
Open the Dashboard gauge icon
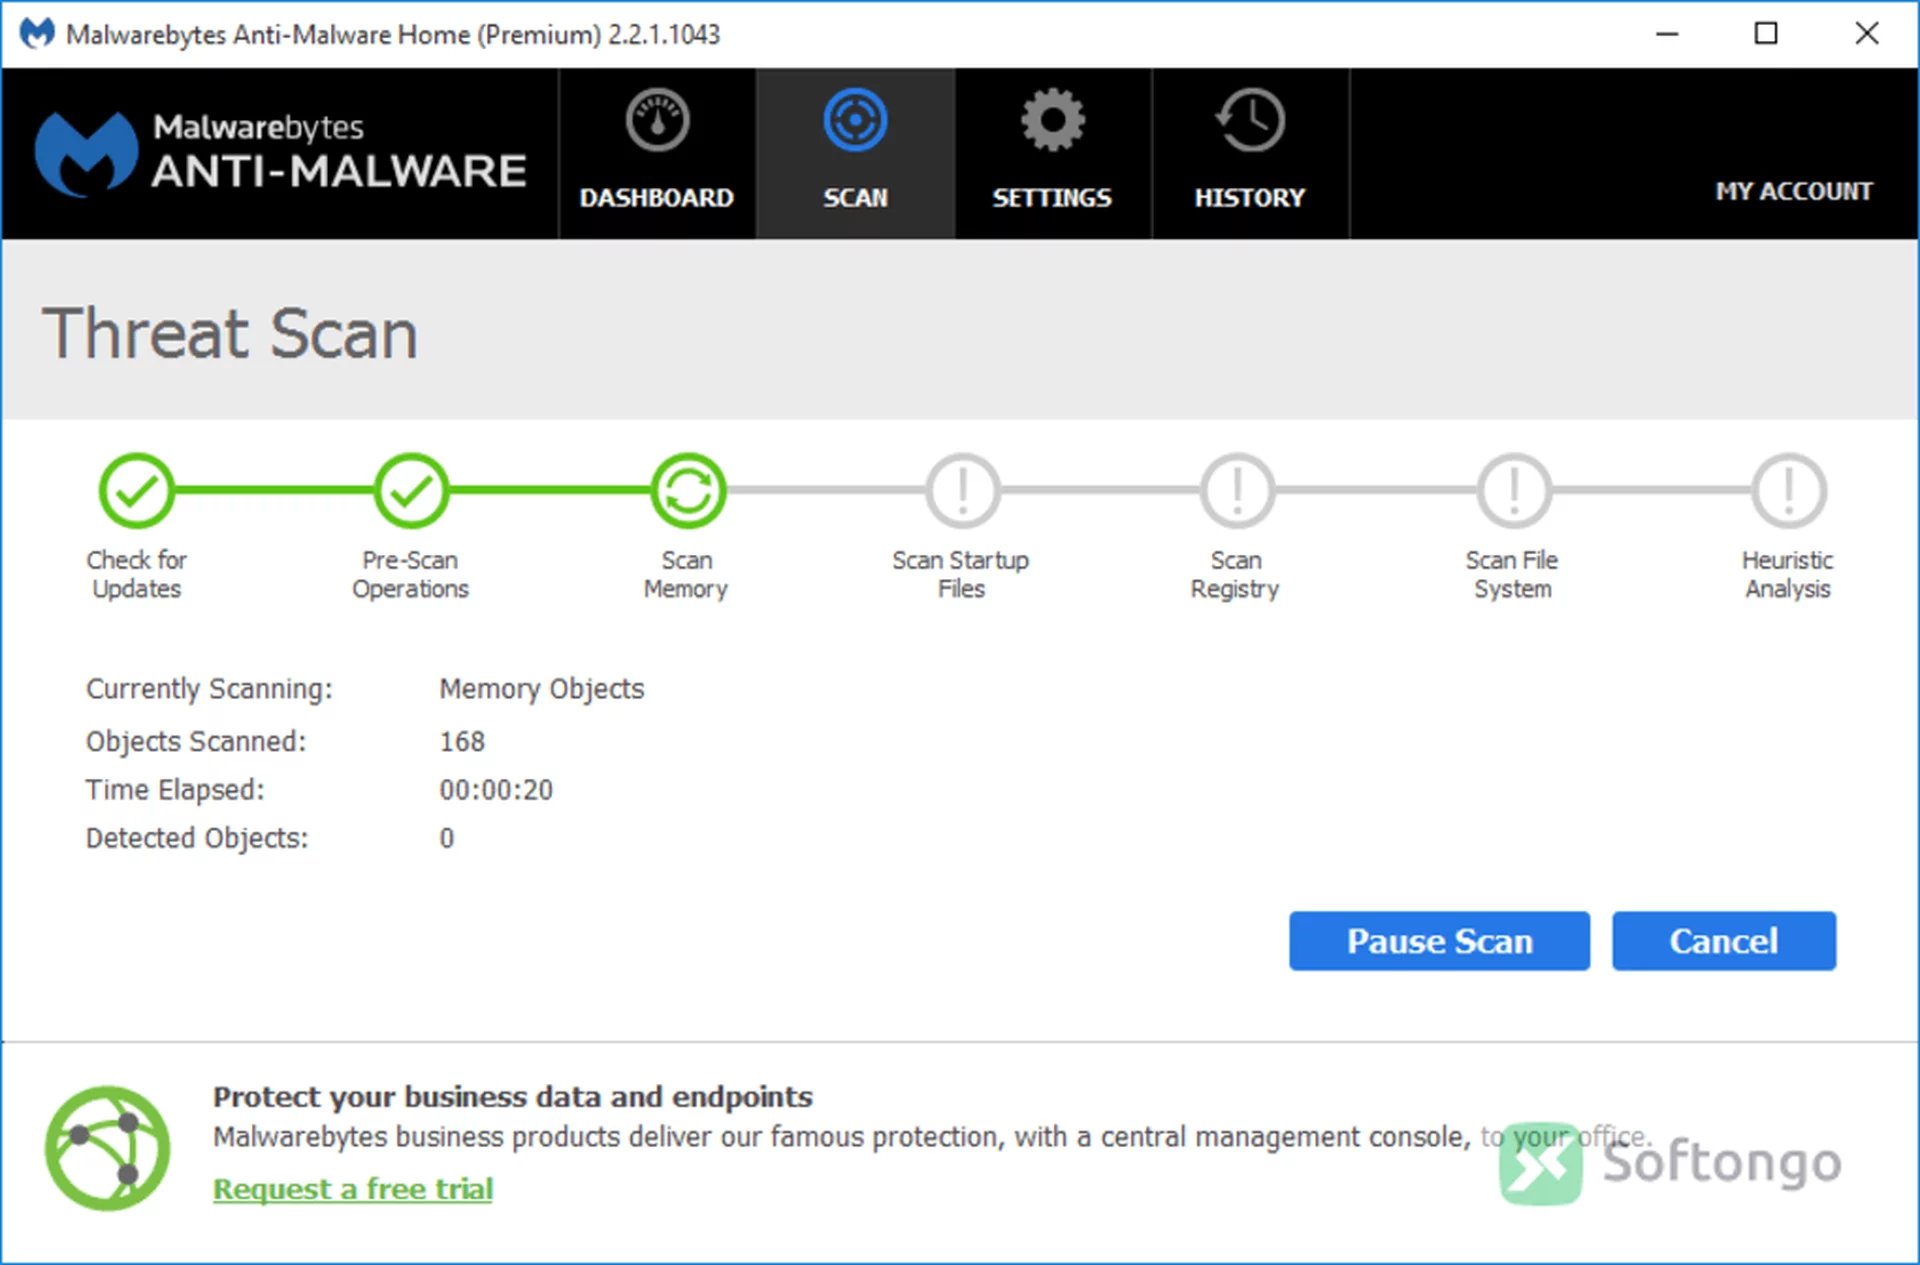[657, 120]
